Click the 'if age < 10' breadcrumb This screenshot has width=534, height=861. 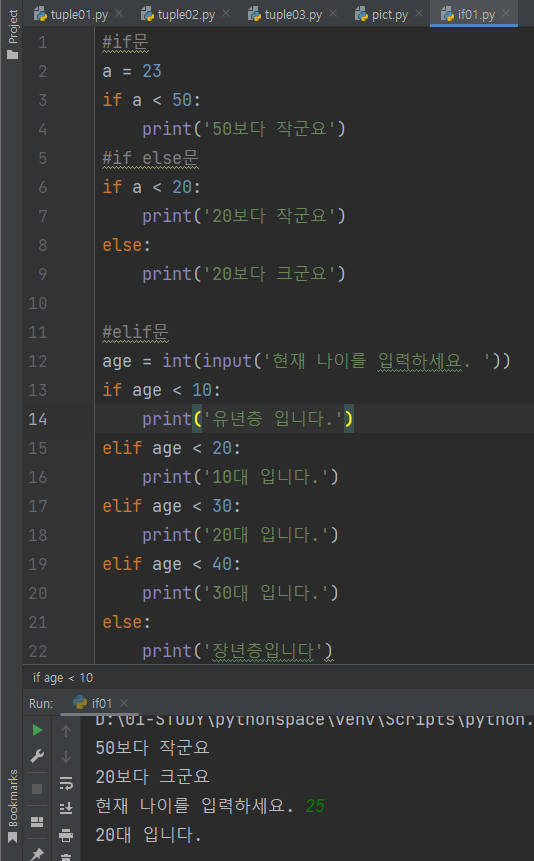[x=63, y=678]
